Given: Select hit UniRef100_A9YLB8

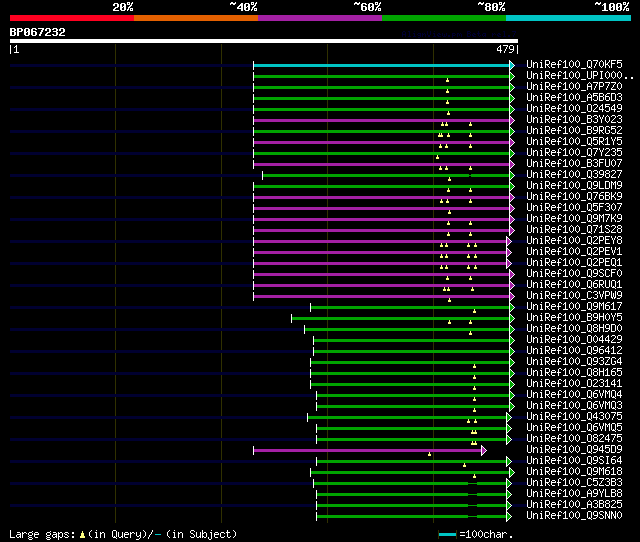Looking at the screenshot, I should point(574,494).
